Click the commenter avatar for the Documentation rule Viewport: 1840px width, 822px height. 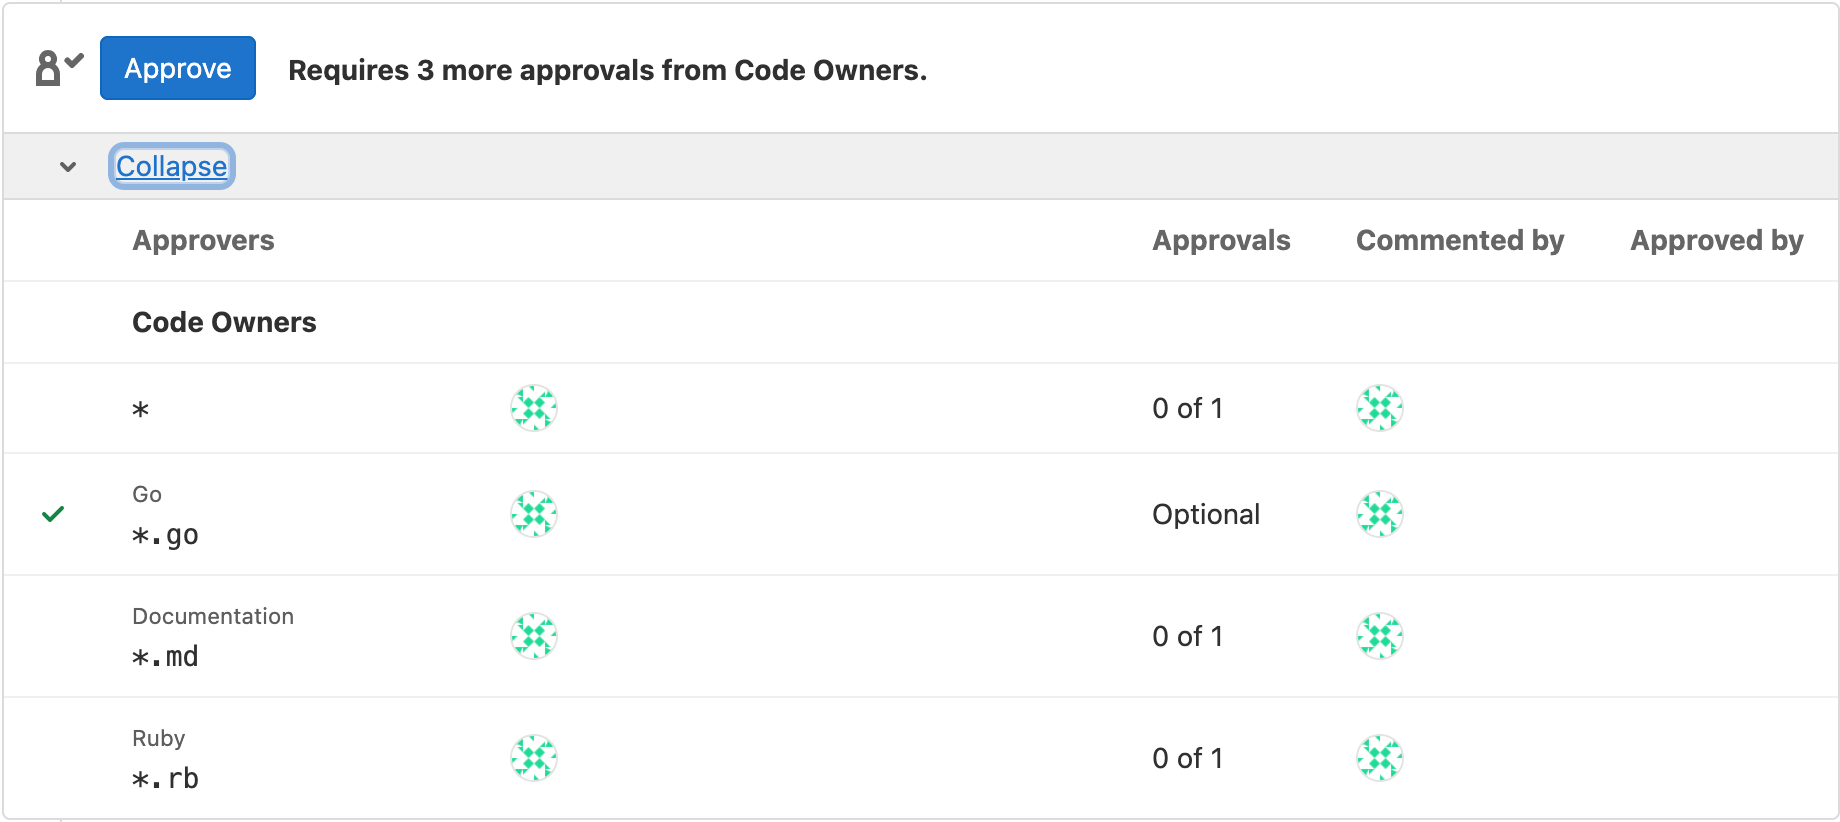[x=1380, y=635]
